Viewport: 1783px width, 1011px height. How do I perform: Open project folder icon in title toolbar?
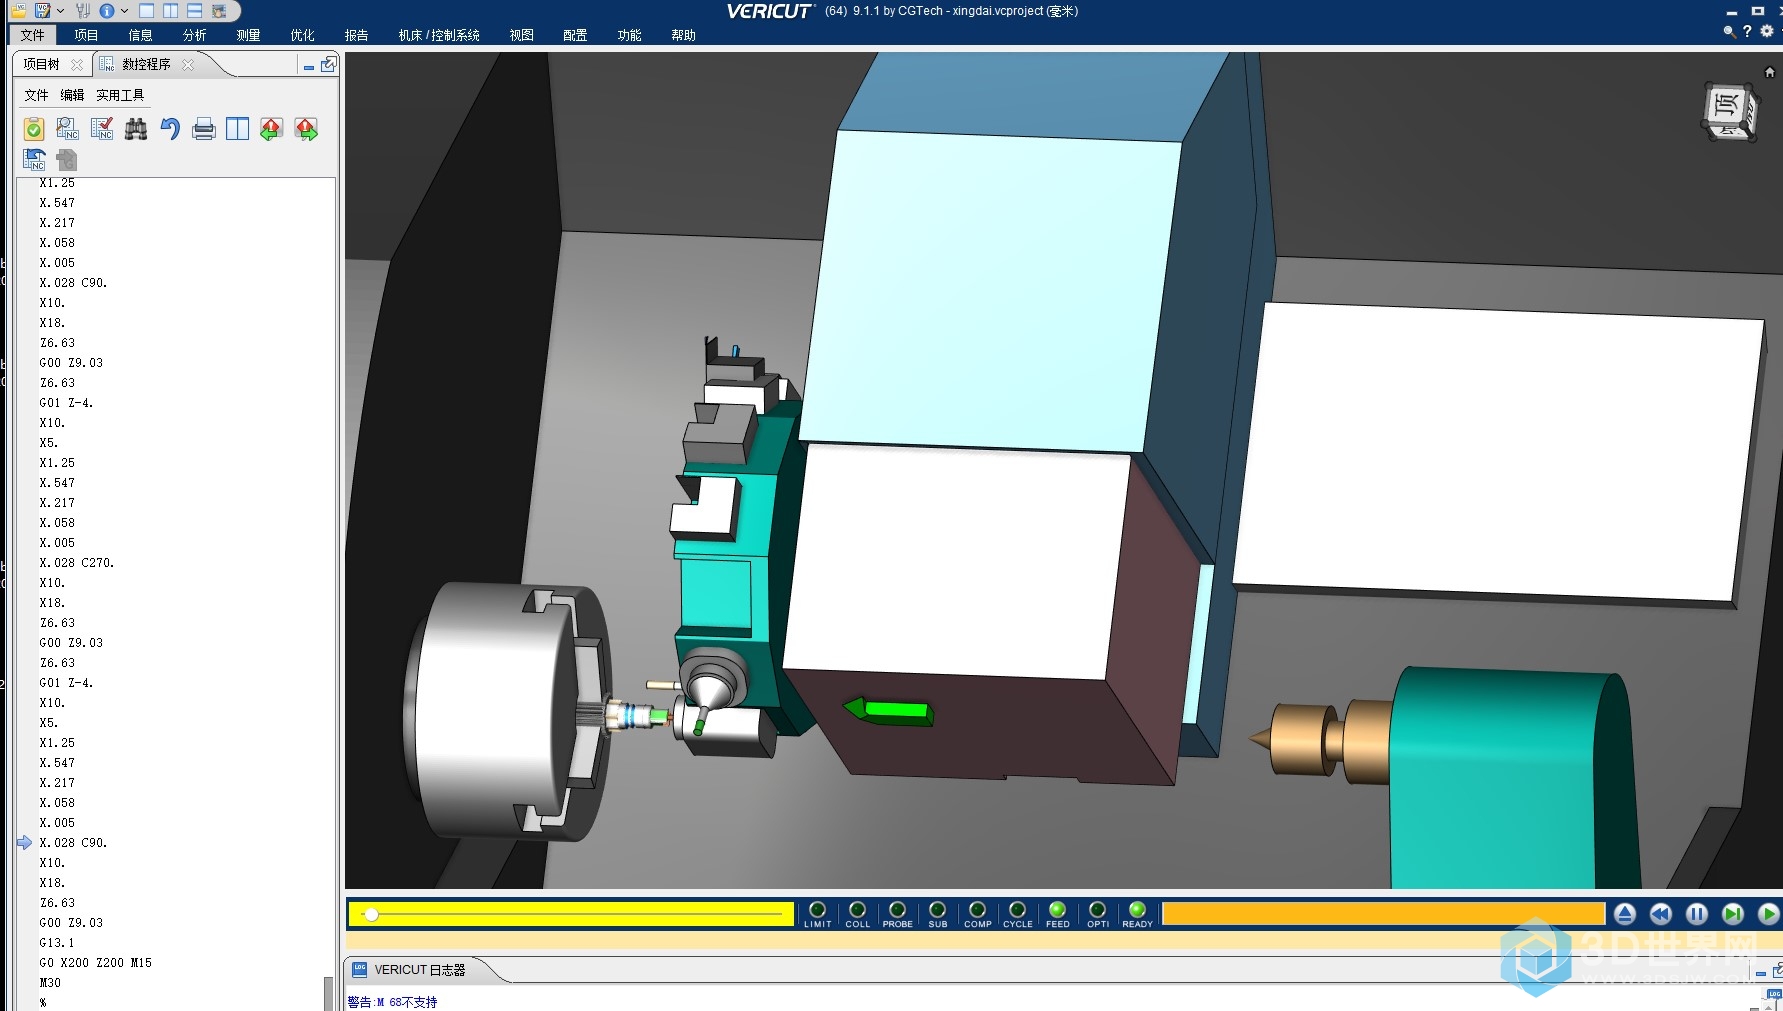18,11
